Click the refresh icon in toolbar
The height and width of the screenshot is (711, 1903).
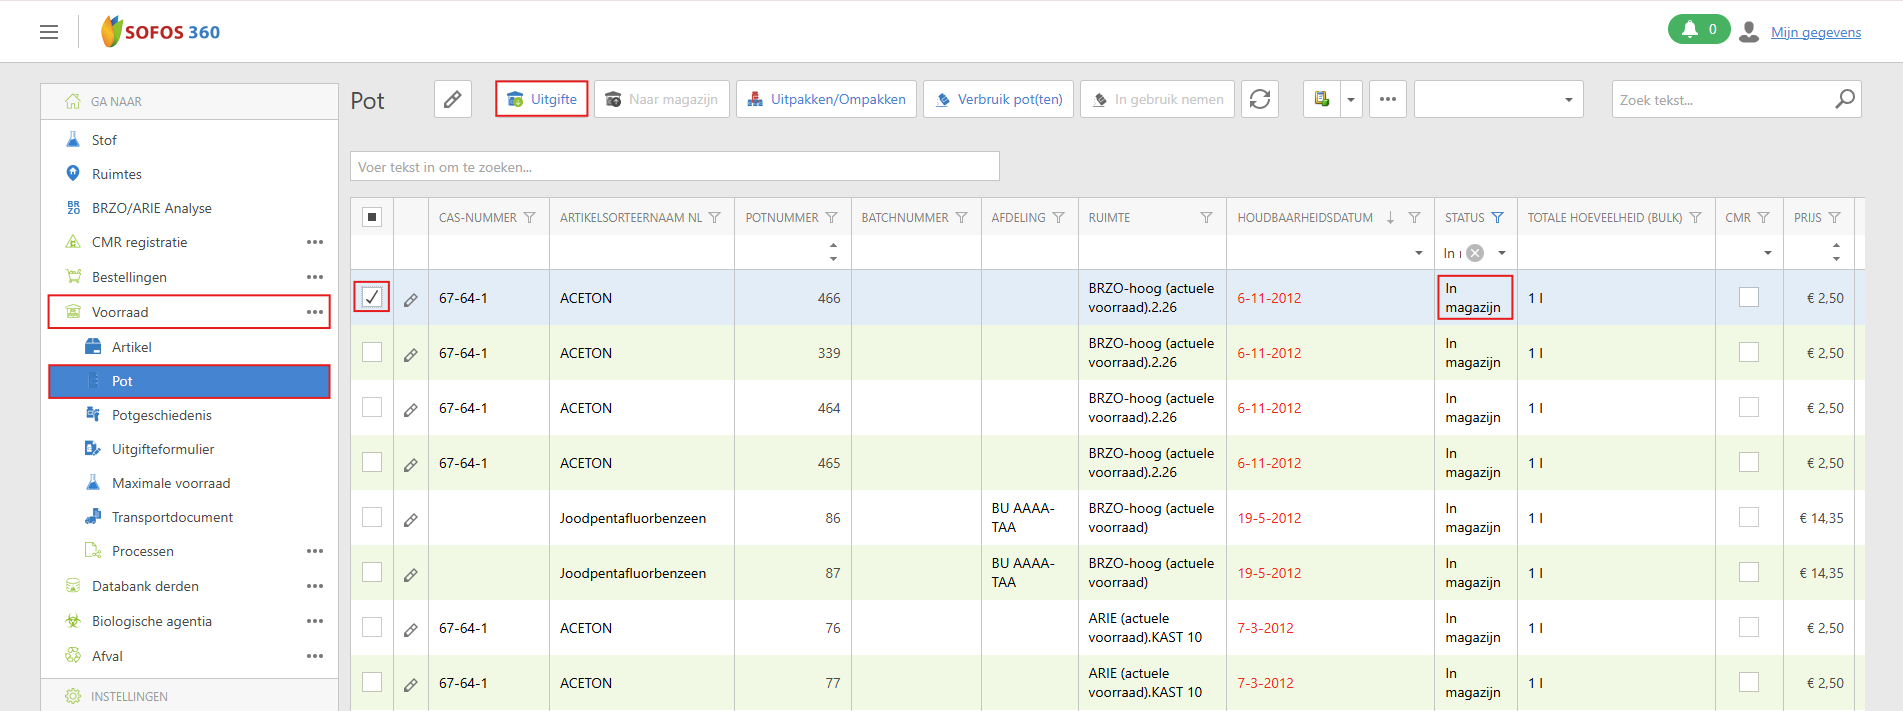tap(1260, 99)
